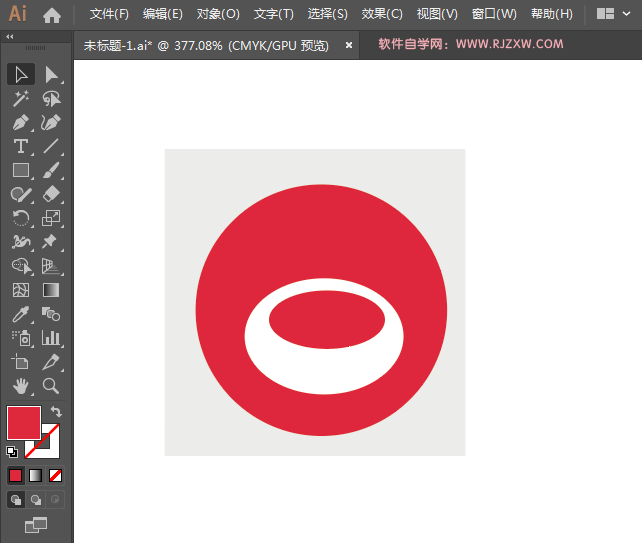The image size is (642, 543).
Task: Select the Column Graph tool
Action: 52,338
